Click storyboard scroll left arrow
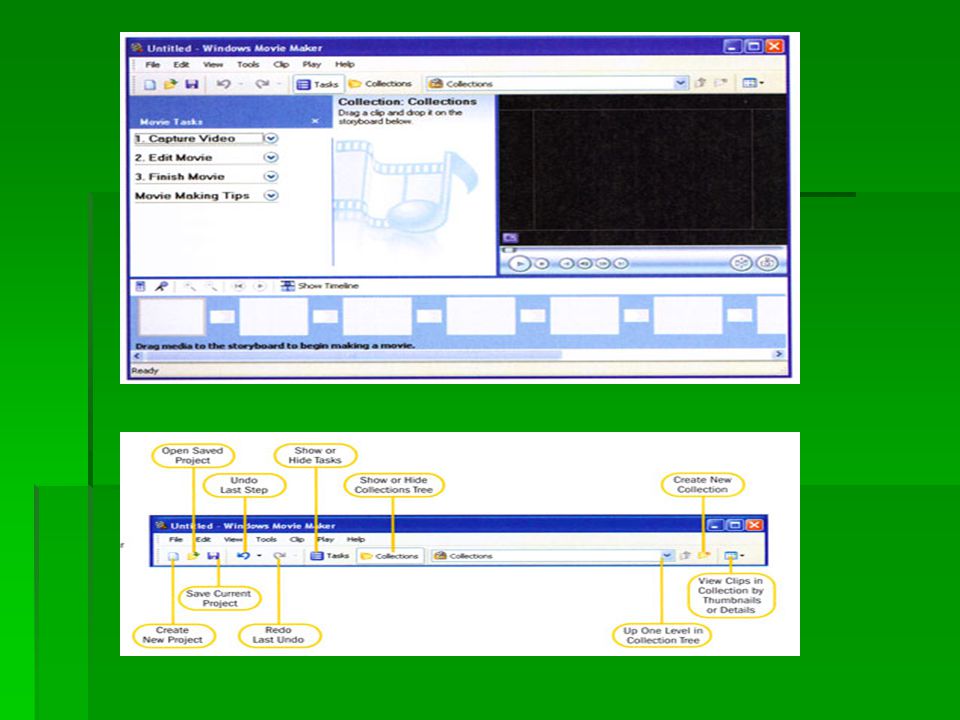Image resolution: width=960 pixels, height=720 pixels. [138, 355]
